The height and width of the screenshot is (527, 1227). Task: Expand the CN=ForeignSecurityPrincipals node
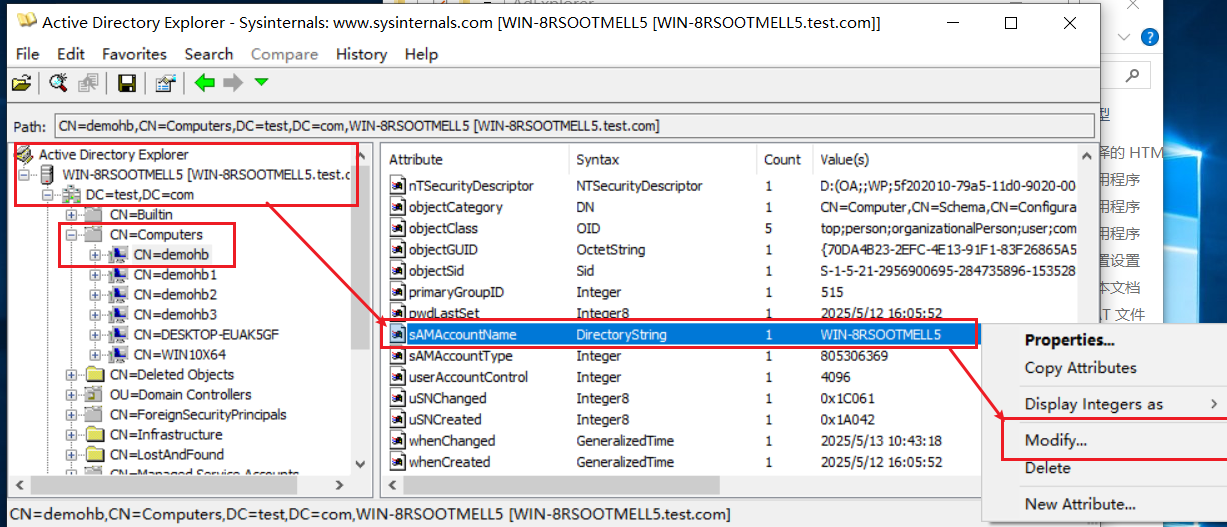click(71, 415)
